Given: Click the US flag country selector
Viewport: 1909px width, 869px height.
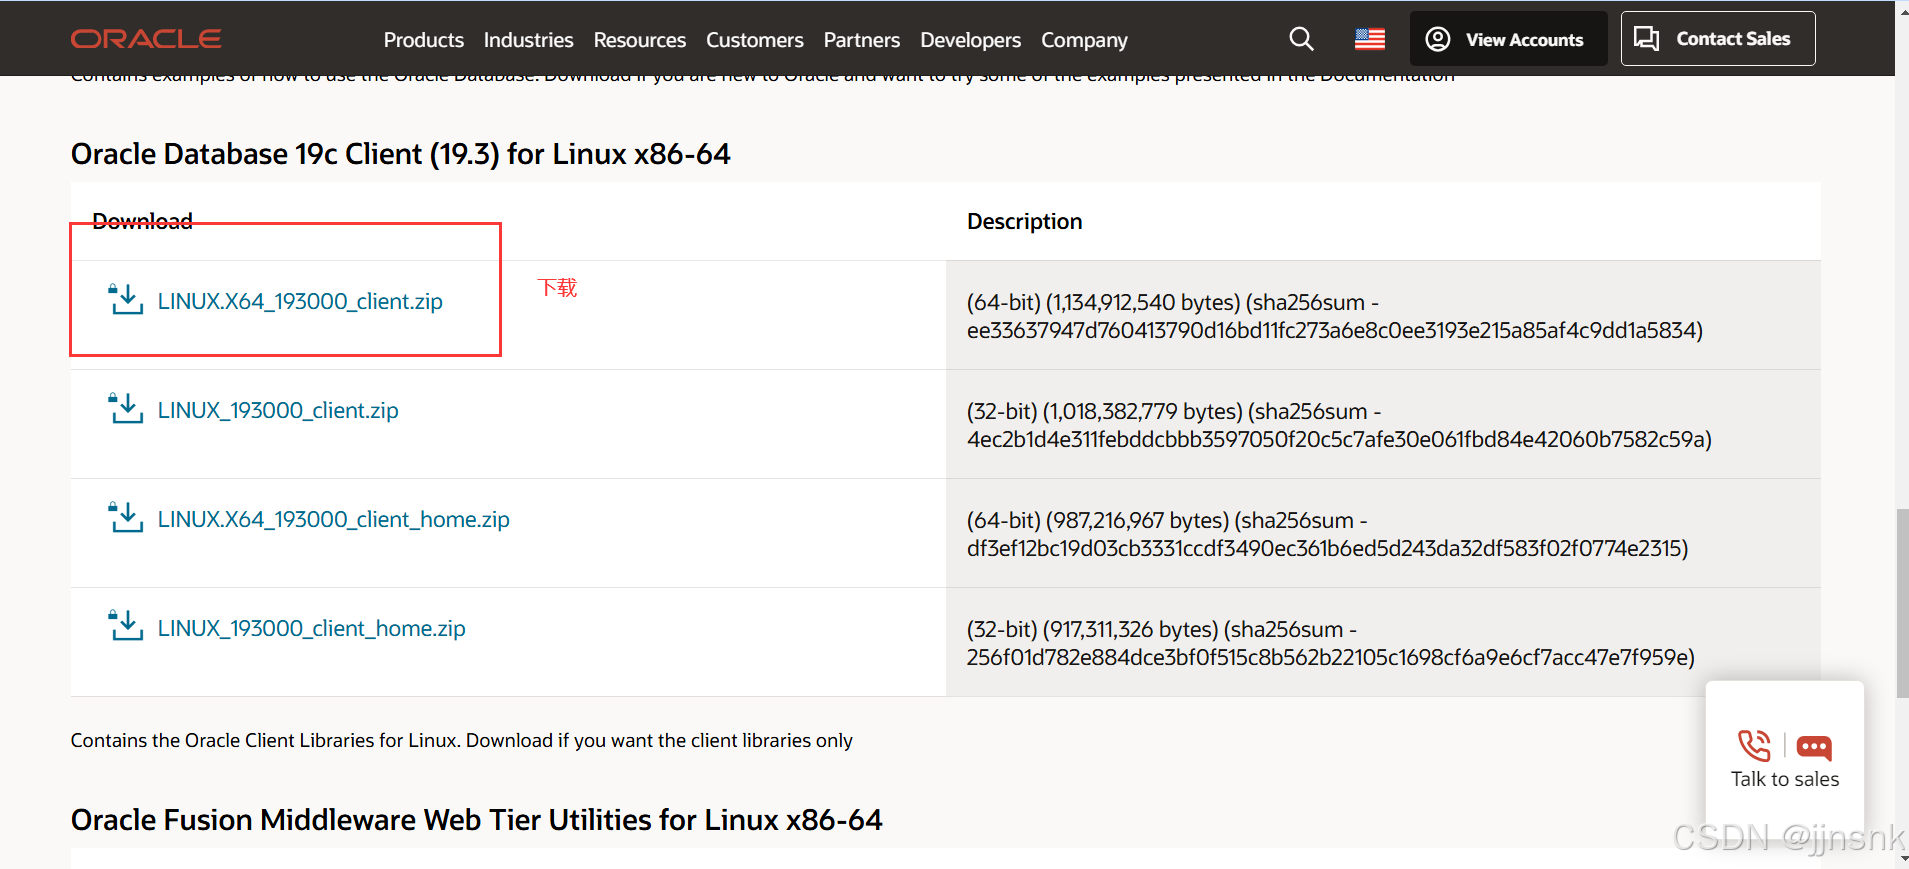Looking at the screenshot, I should click(x=1370, y=39).
